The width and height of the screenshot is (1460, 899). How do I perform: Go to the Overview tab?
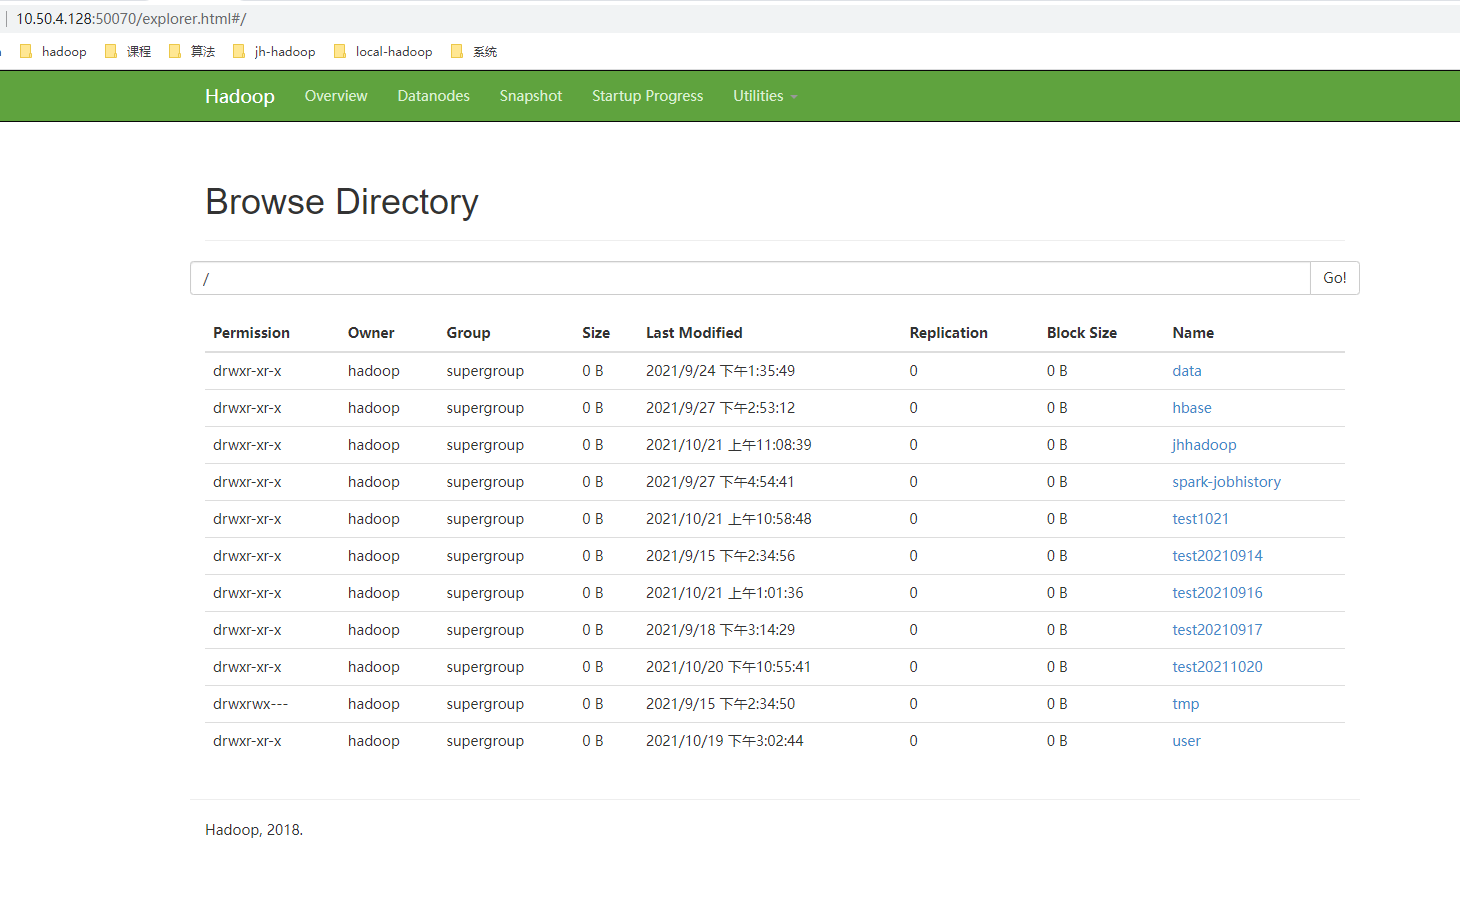336,96
